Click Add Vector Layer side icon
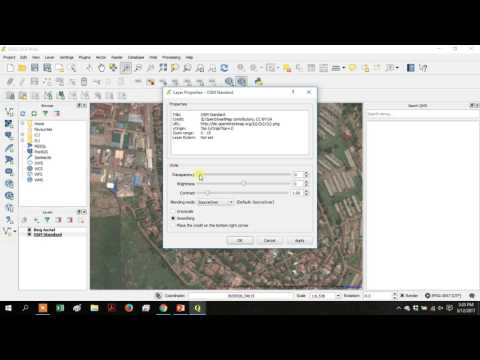The image size is (480, 360). pyautogui.click(x=9, y=112)
